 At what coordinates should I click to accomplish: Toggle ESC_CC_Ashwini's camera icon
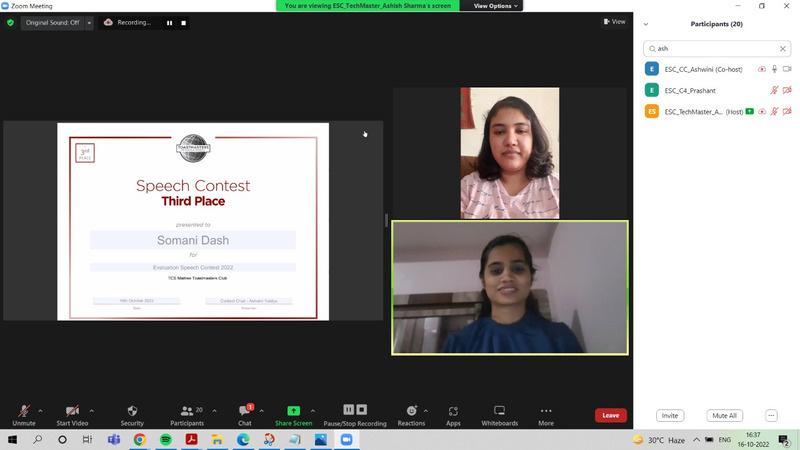pos(787,69)
